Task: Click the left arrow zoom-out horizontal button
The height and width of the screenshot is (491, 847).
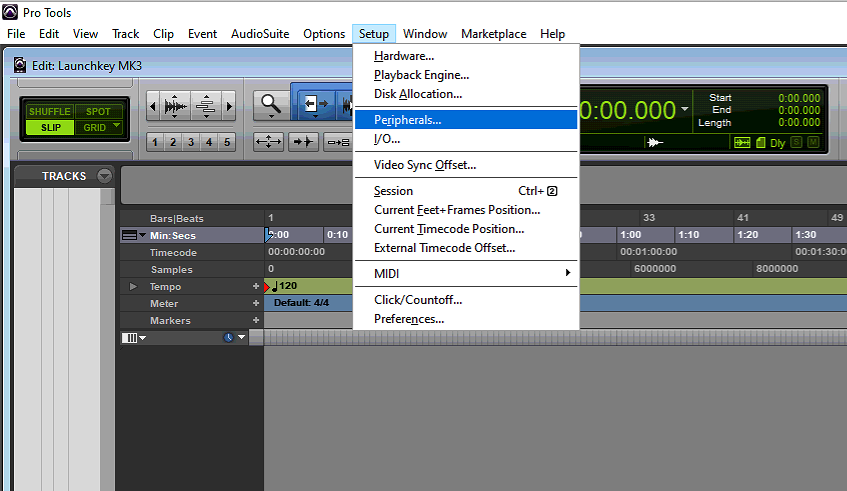Action: pyautogui.click(x=153, y=106)
